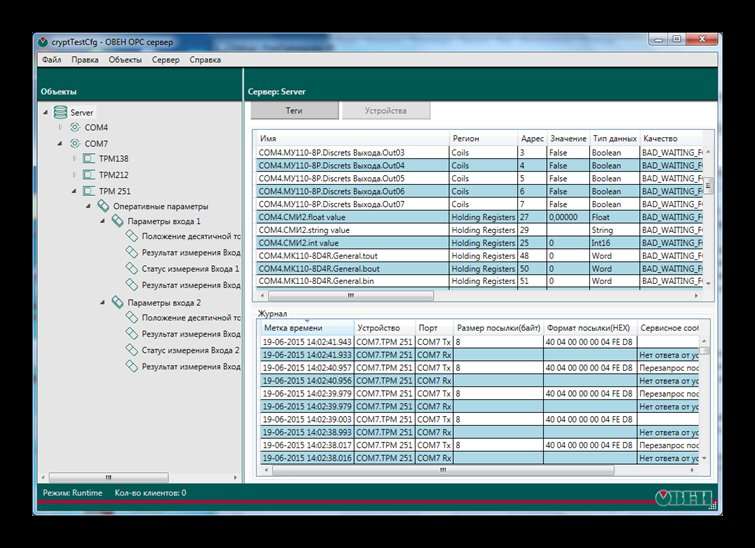Image resolution: width=755 pixels, height=548 pixels.
Task: Collapse Параметры входа 2 node
Action: [x=103, y=302]
